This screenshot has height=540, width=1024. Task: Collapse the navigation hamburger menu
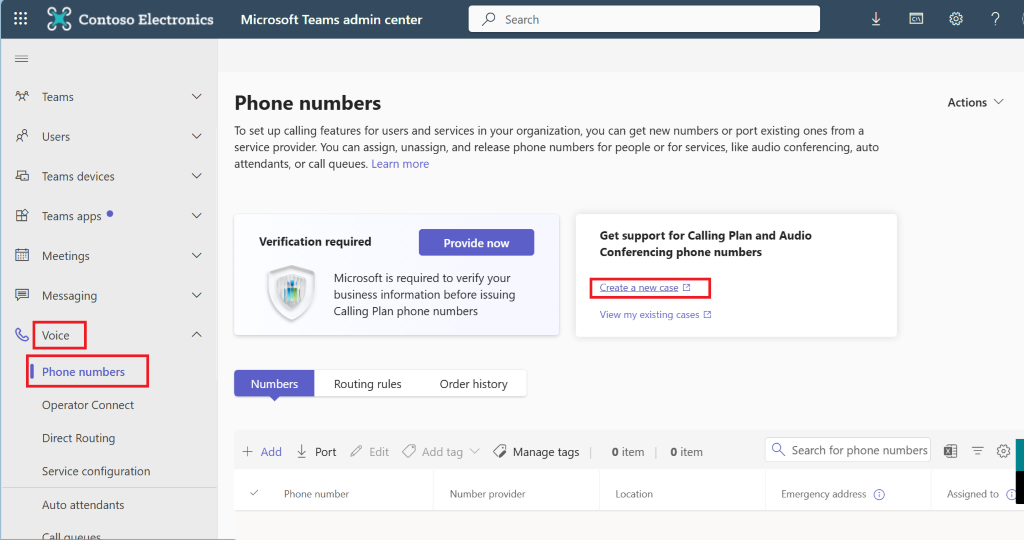coord(22,59)
